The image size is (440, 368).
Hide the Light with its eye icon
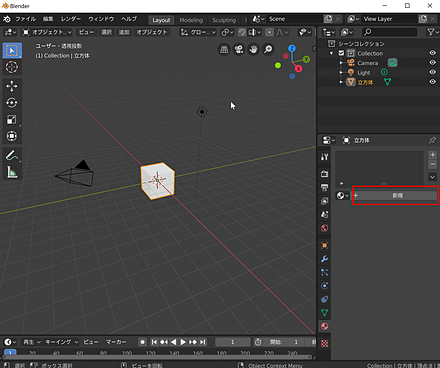click(432, 72)
